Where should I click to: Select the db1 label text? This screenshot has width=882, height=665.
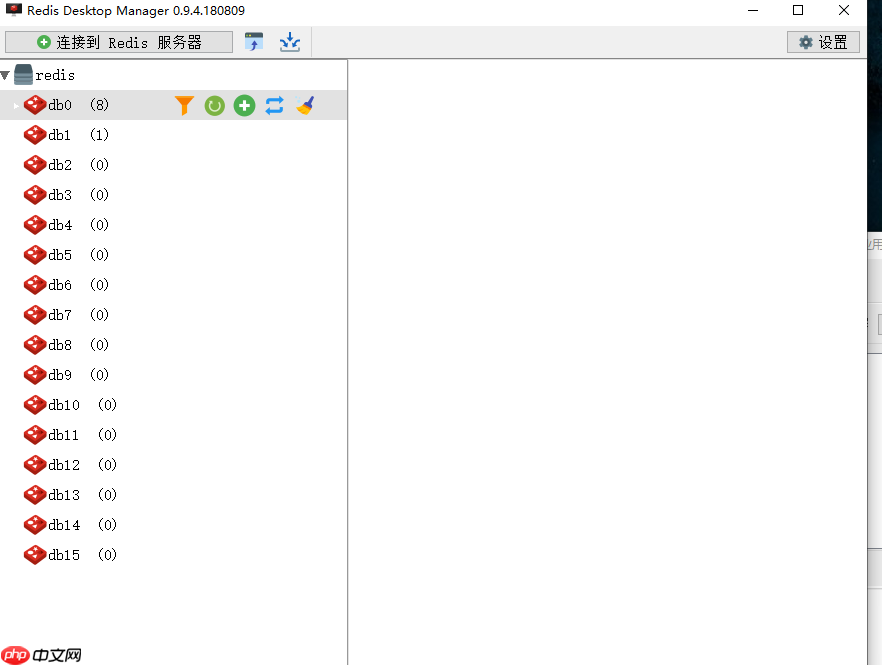coord(60,135)
